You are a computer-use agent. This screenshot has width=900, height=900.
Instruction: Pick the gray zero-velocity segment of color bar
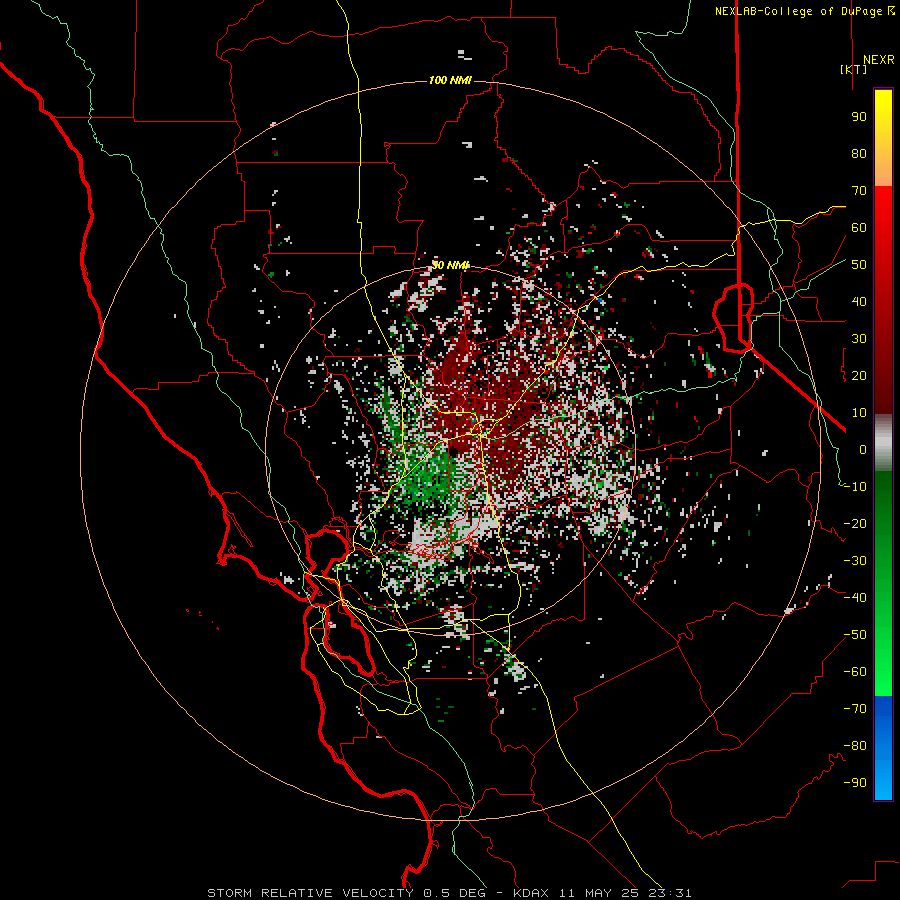(x=883, y=442)
